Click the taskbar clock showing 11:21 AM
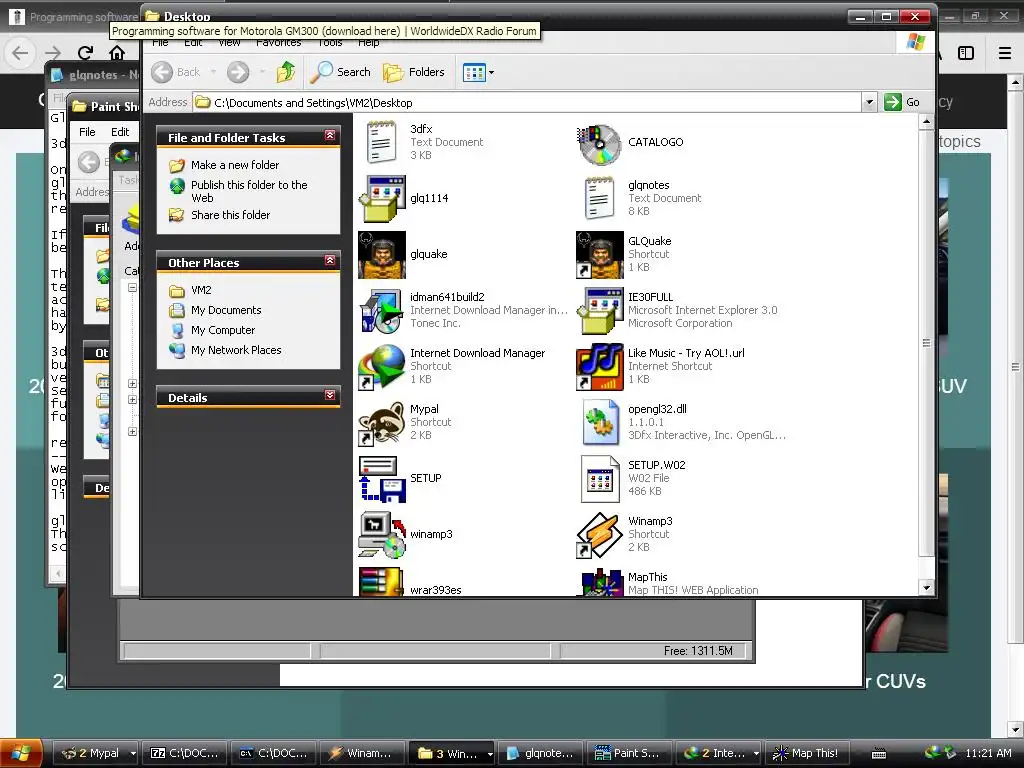1024x768 pixels. 988,753
